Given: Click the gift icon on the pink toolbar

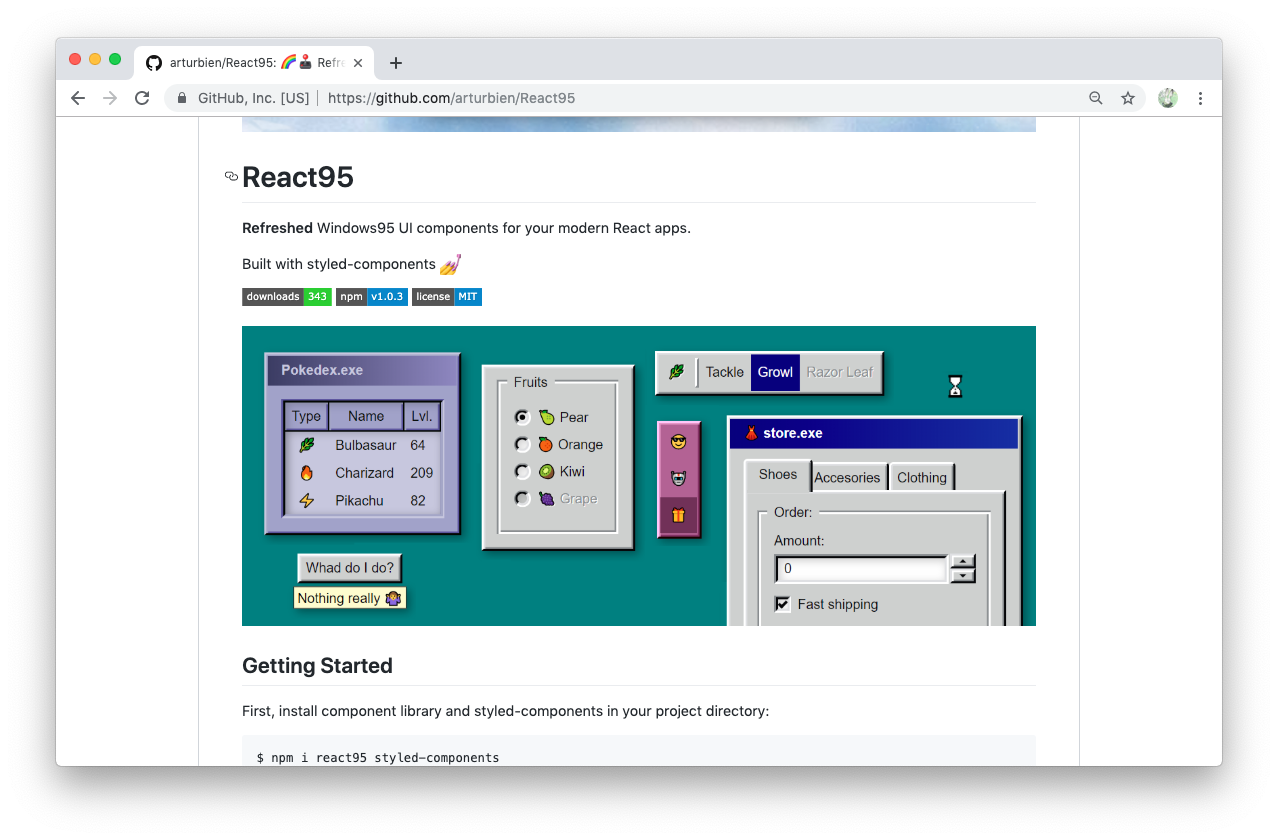Looking at the screenshot, I should pyautogui.click(x=679, y=514).
